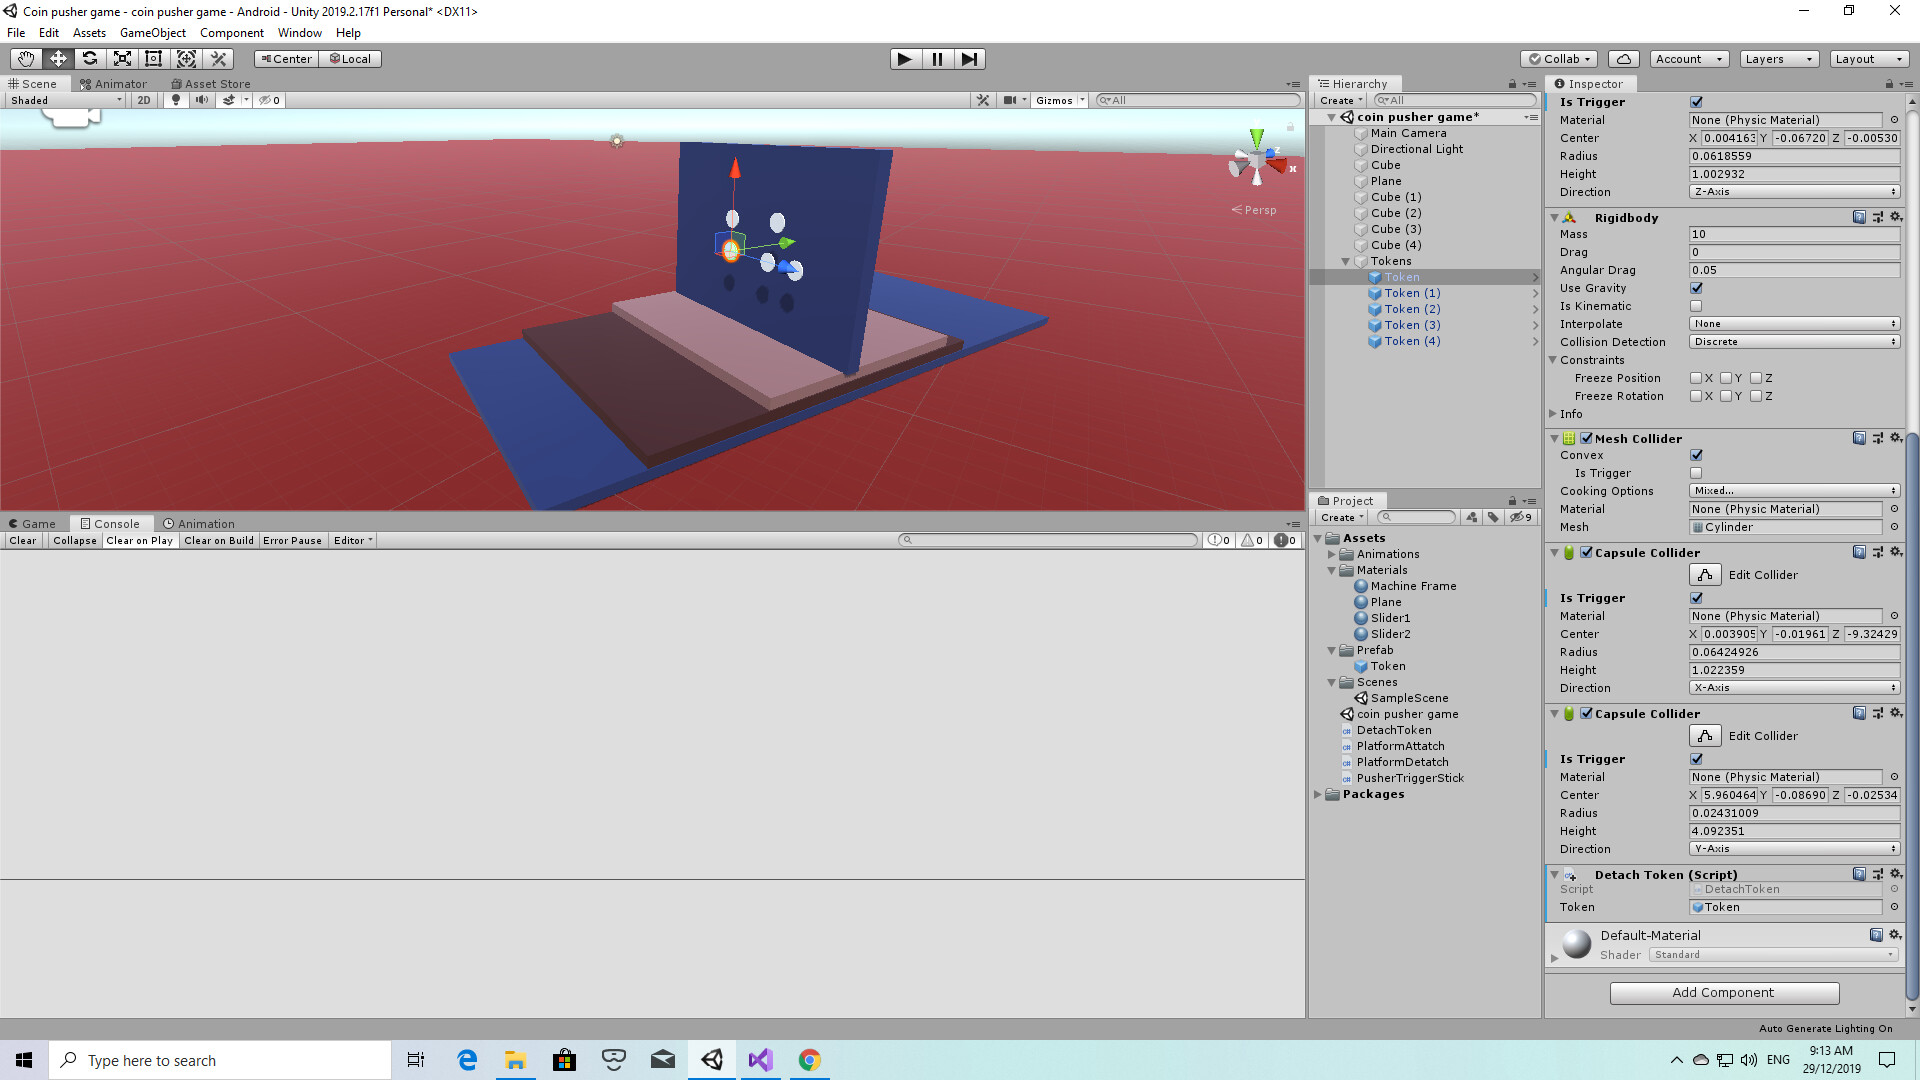Toggle scene lighting bulb icon
Image resolution: width=1920 pixels, height=1080 pixels.
tap(176, 100)
